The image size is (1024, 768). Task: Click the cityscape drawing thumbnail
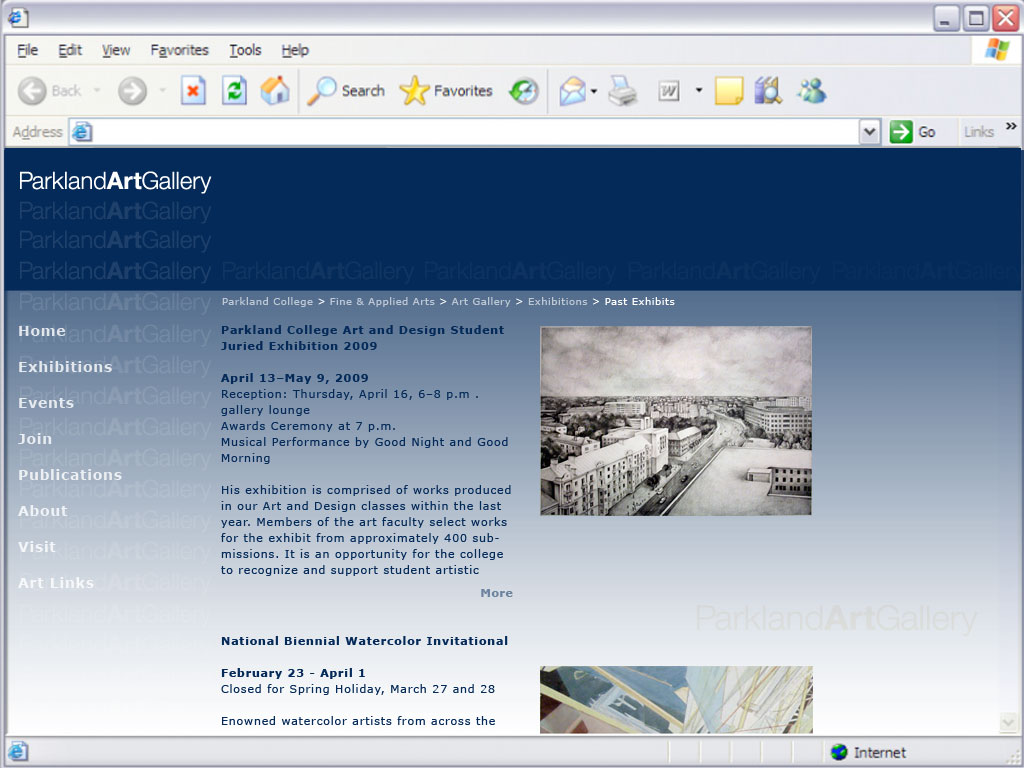(676, 421)
